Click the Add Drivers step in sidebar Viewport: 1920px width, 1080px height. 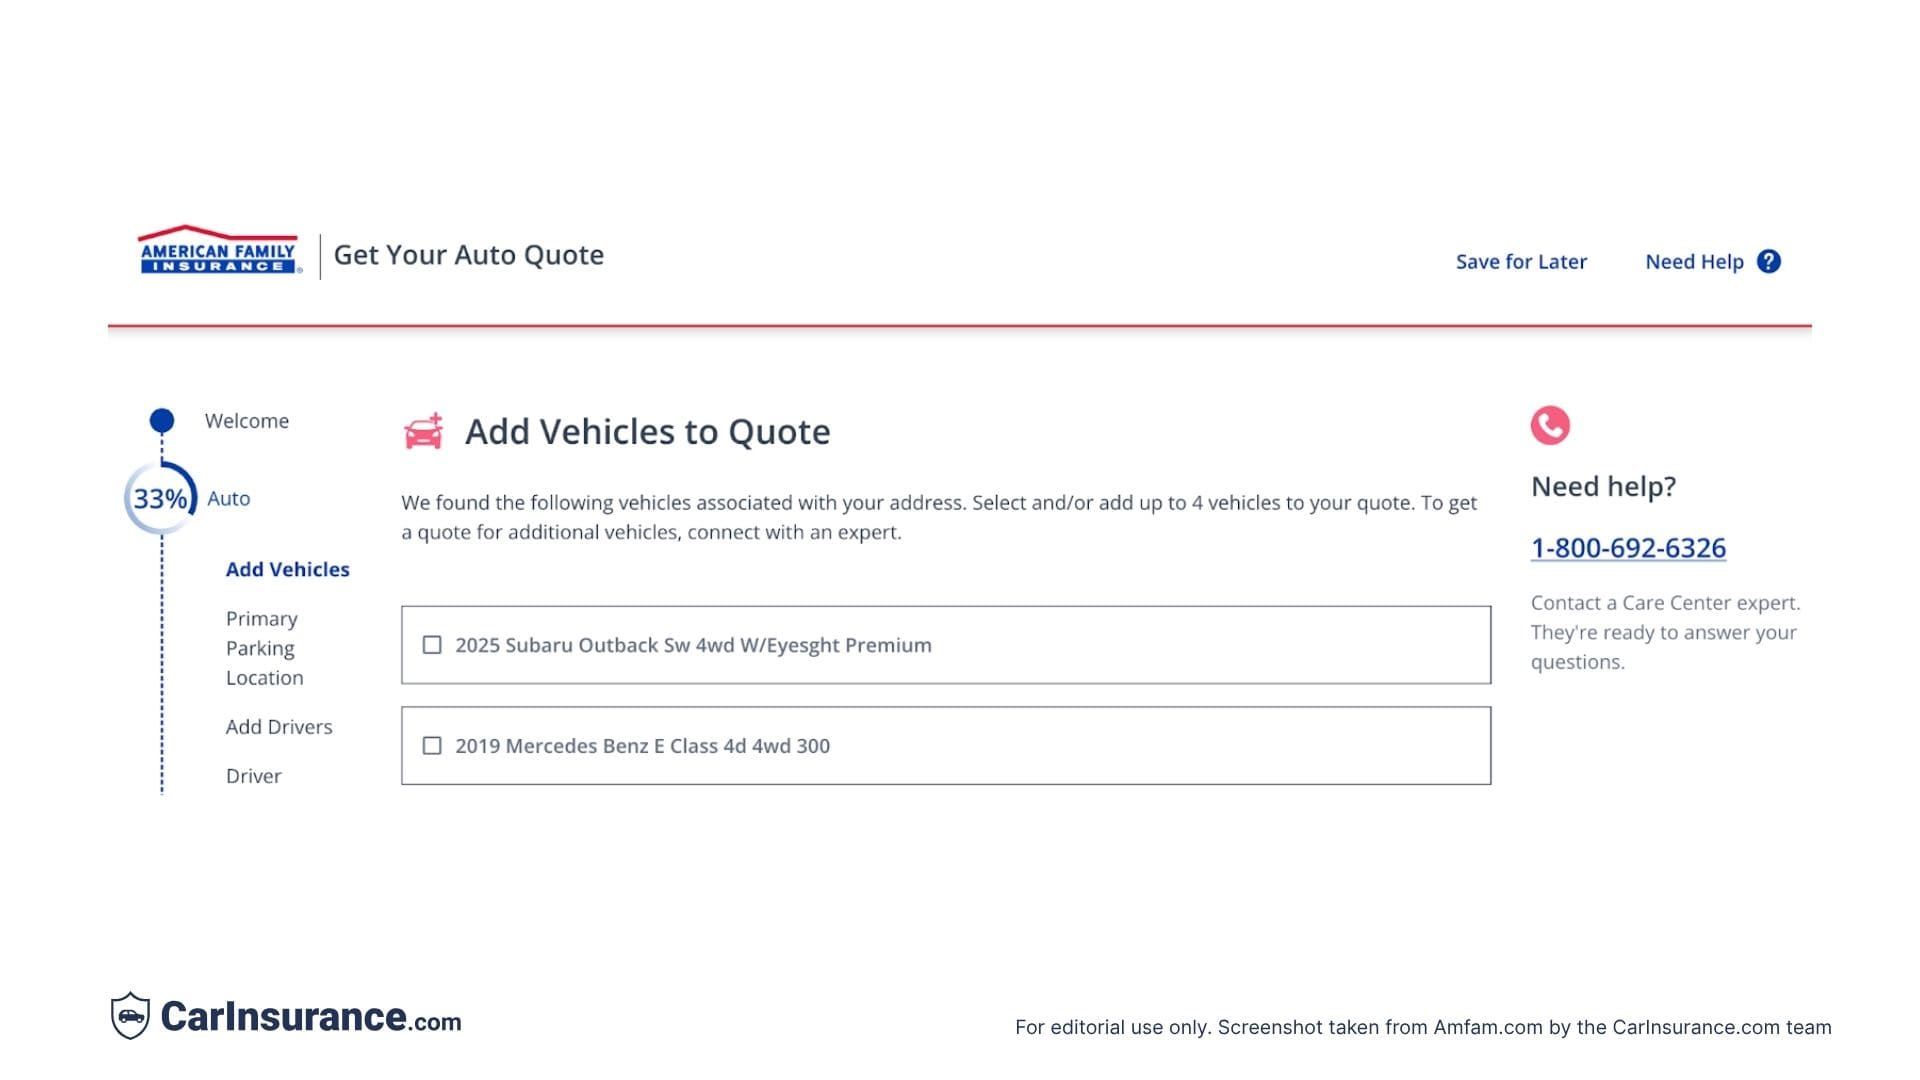[x=280, y=727]
